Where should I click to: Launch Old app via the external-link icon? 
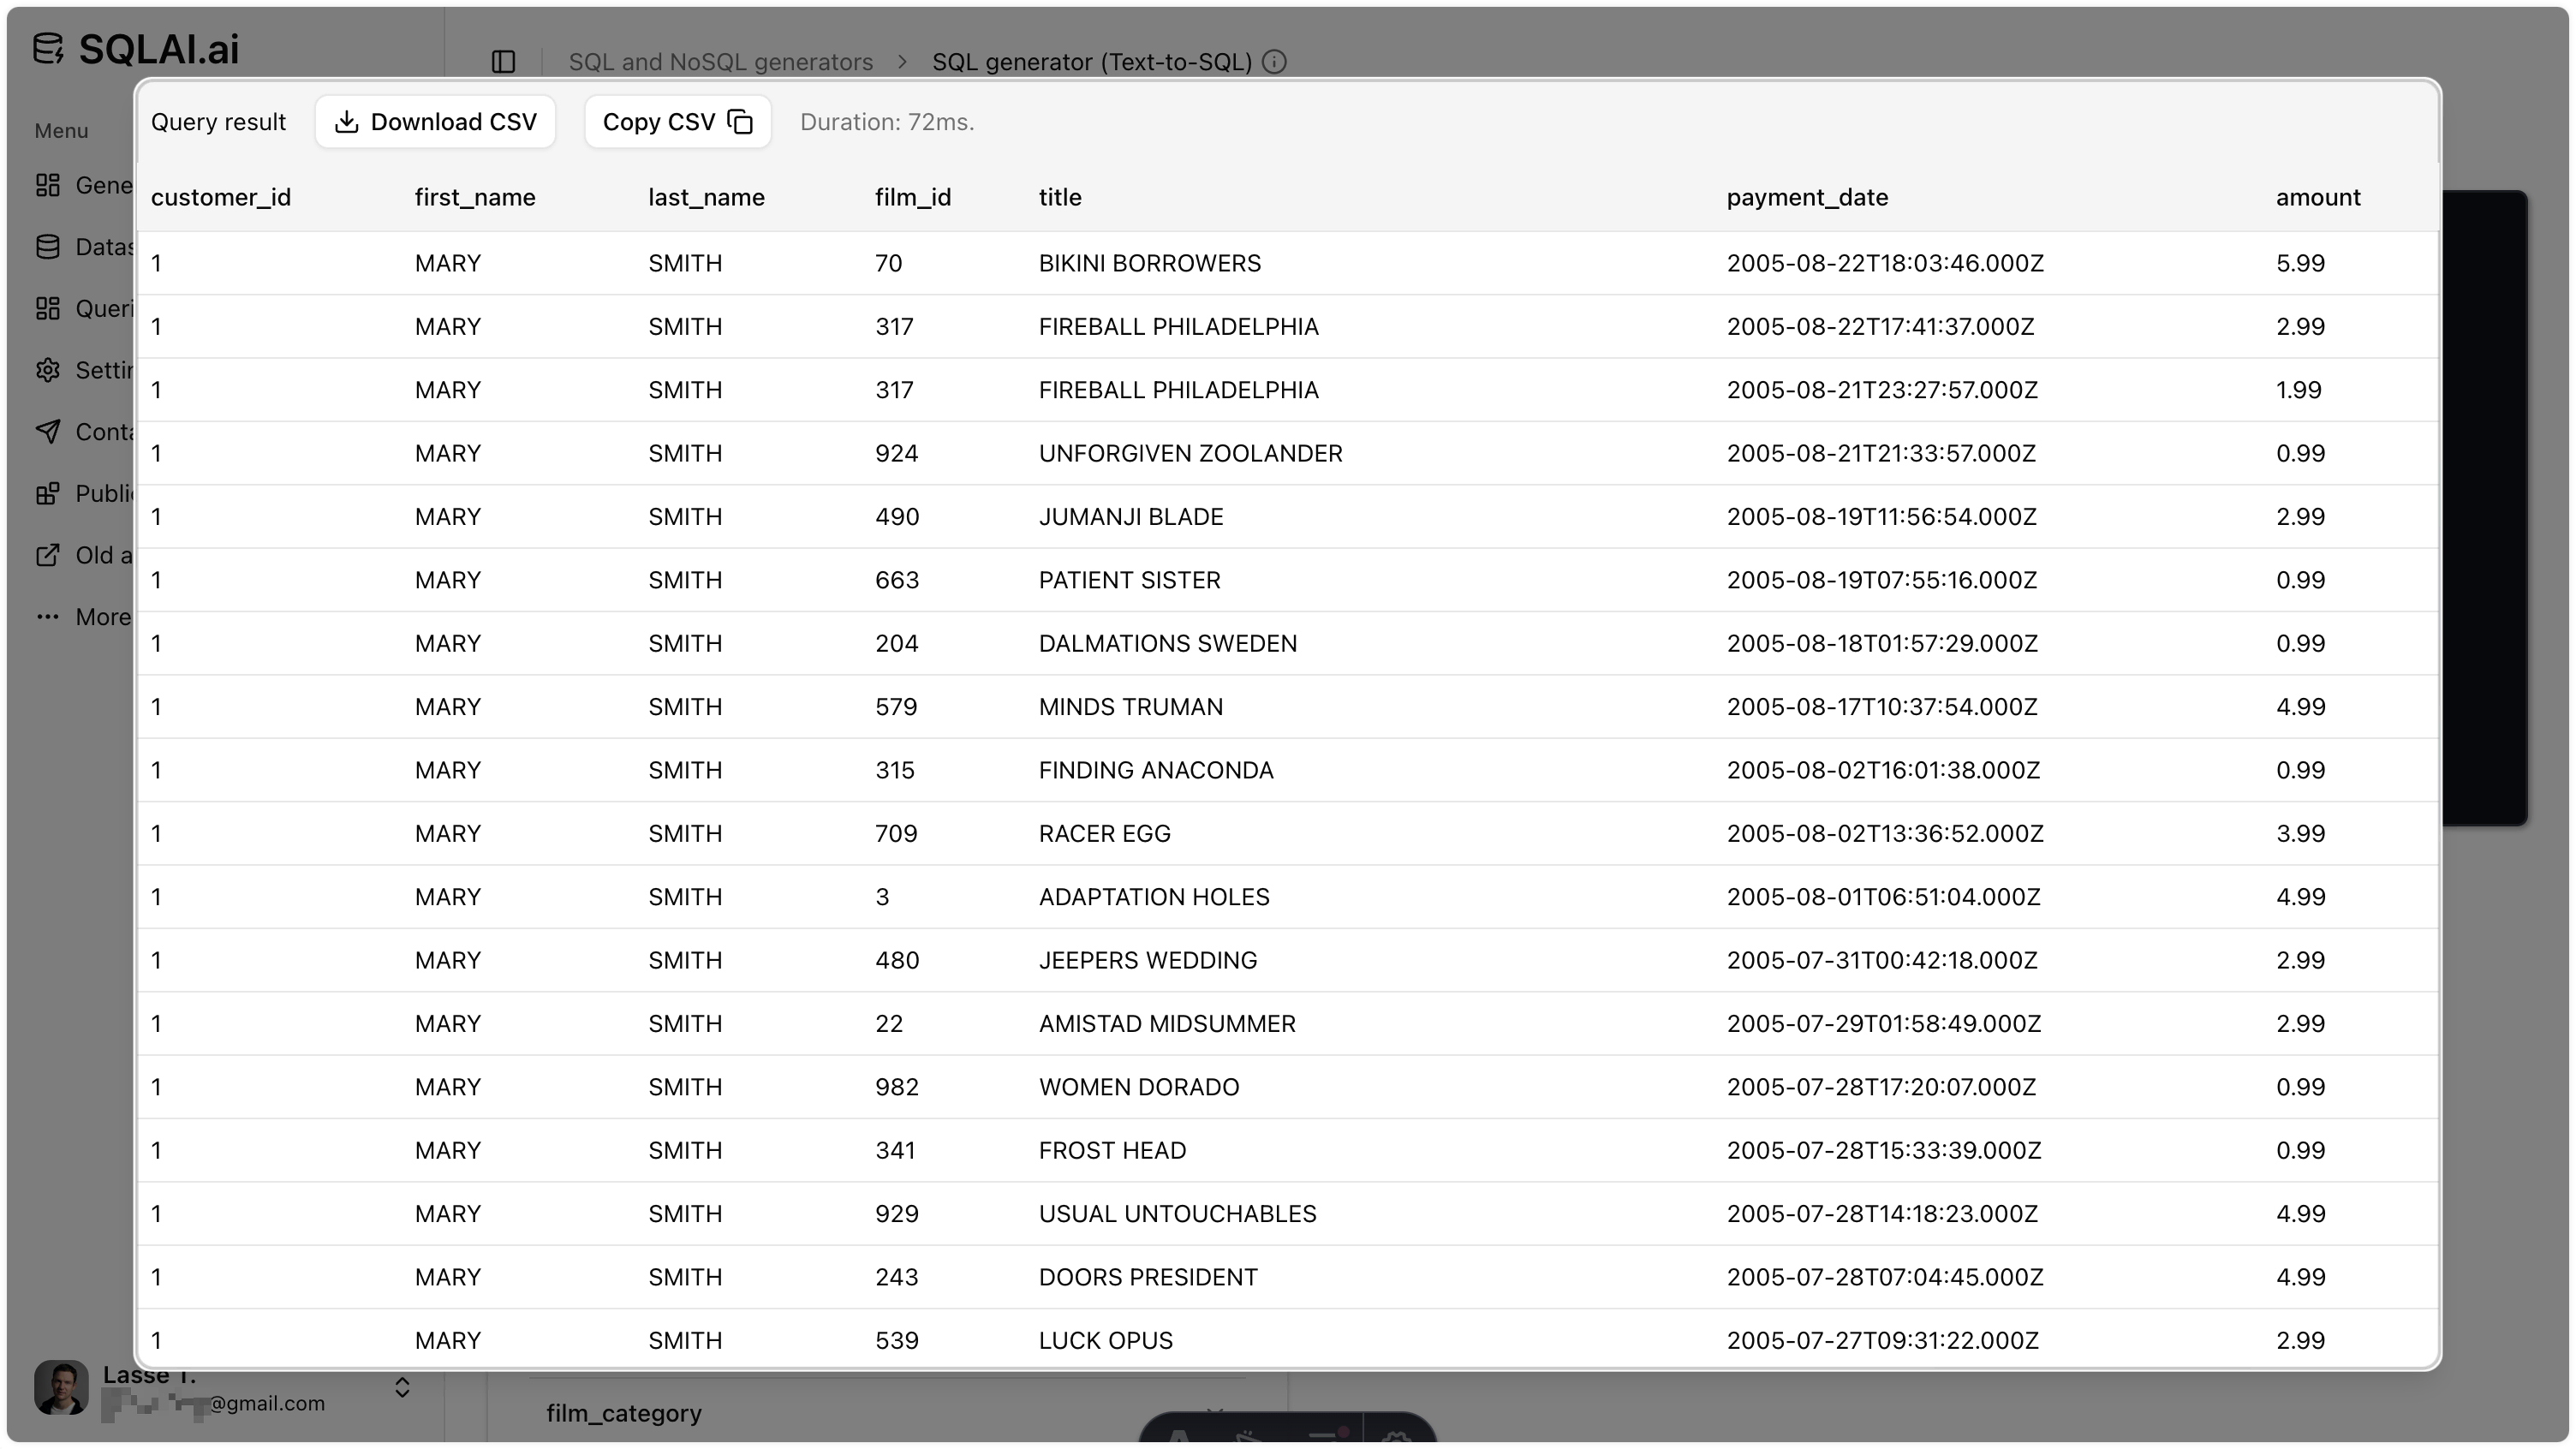tap(47, 554)
